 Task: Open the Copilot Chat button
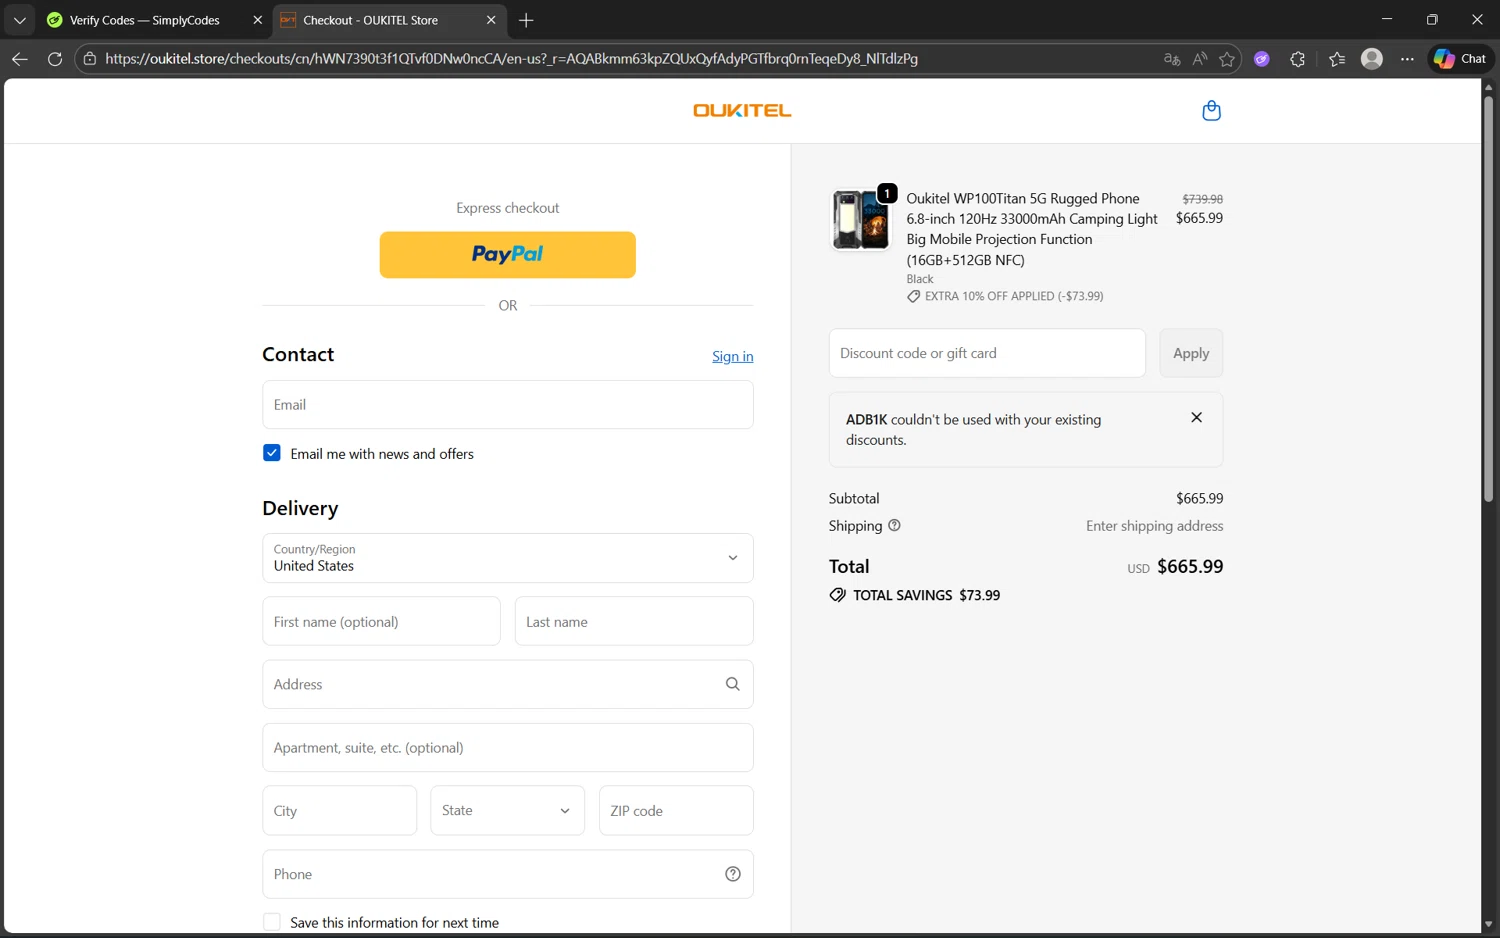tap(1460, 59)
